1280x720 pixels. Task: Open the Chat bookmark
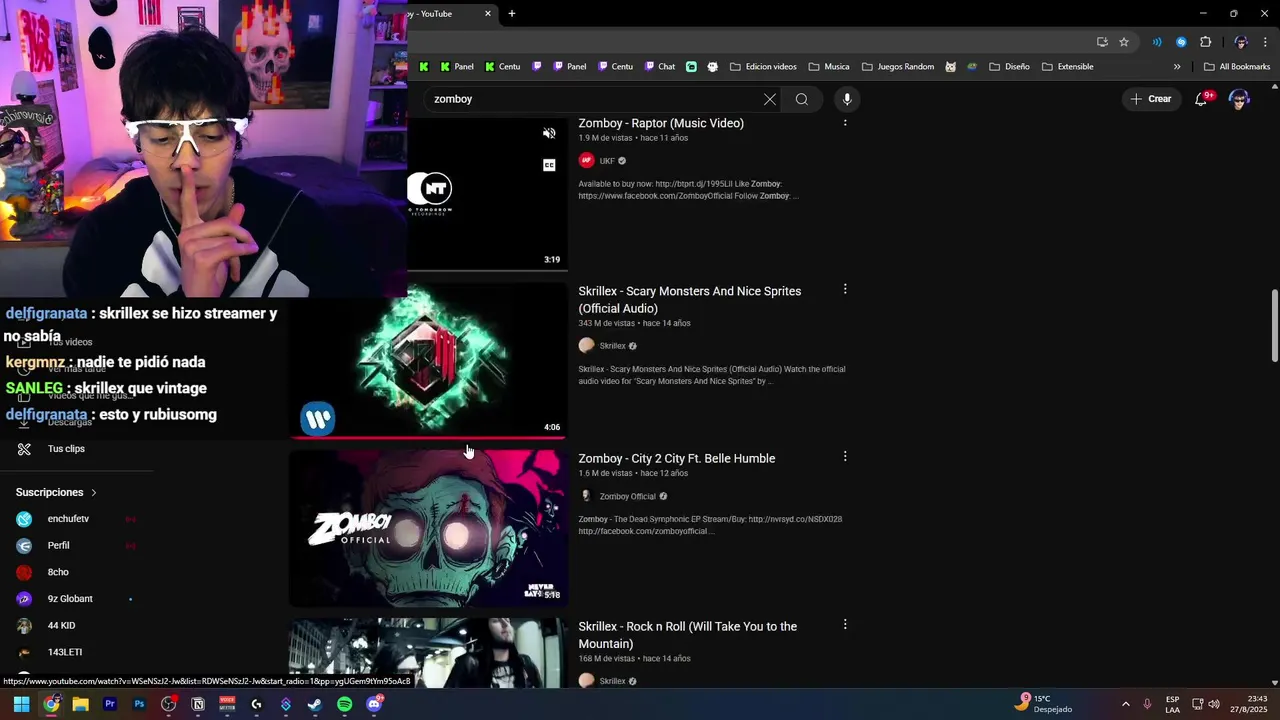pyautogui.click(x=659, y=67)
